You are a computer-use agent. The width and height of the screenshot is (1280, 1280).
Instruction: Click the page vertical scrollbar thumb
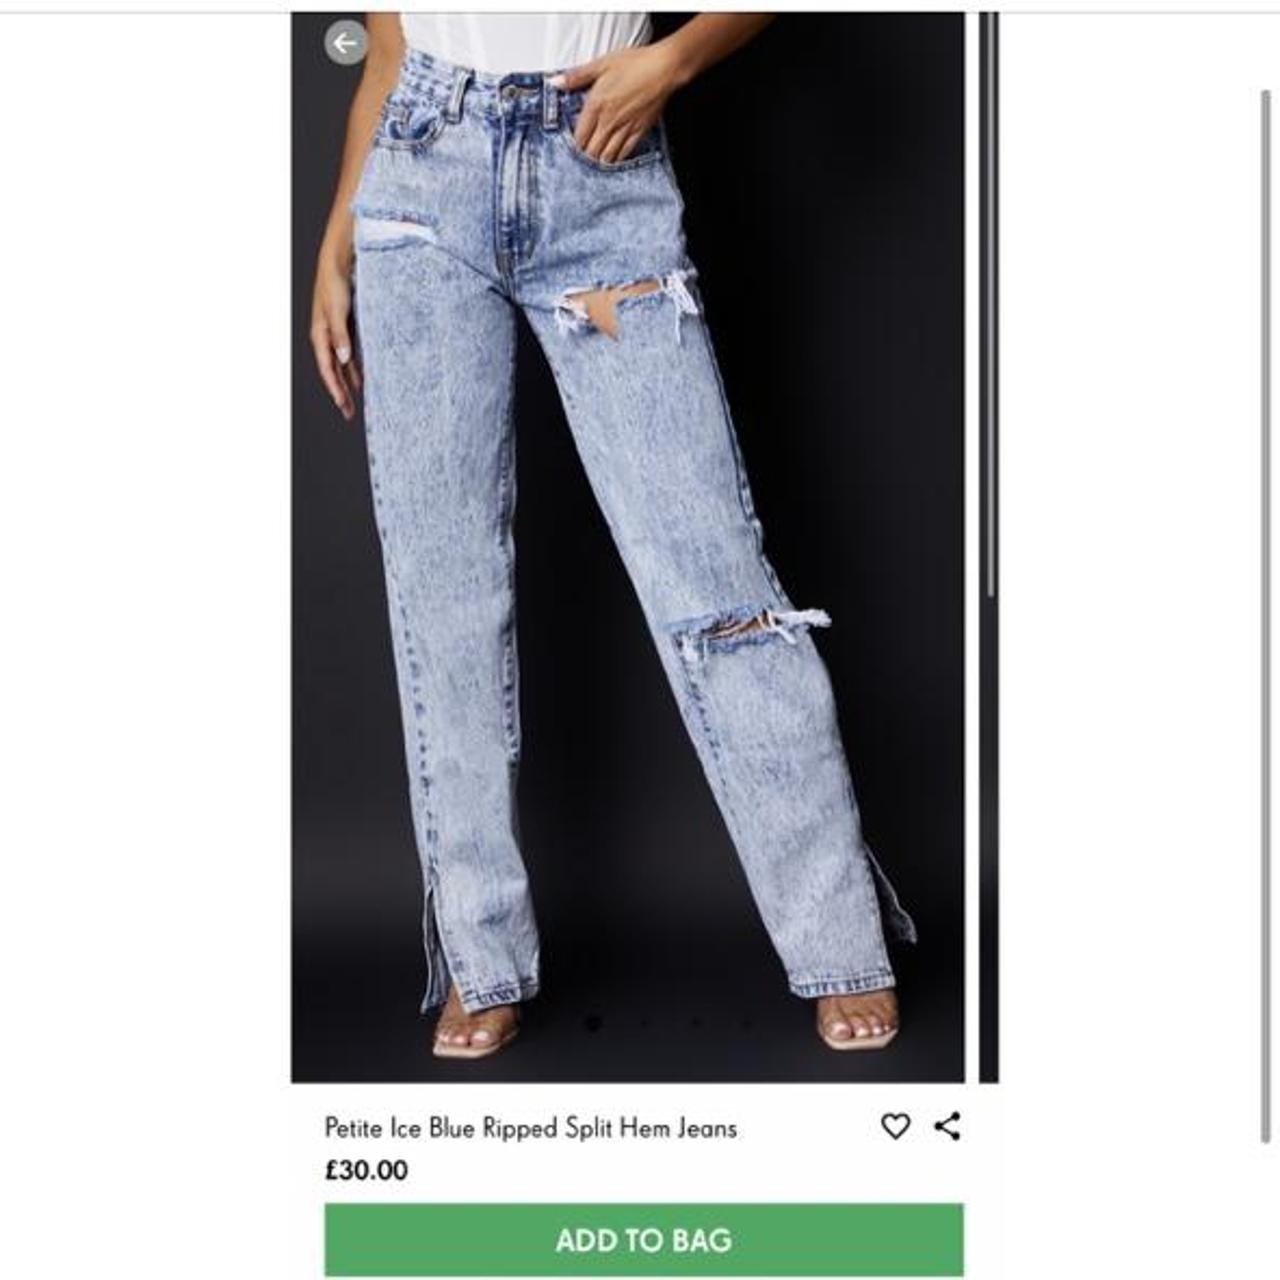click(1265, 616)
